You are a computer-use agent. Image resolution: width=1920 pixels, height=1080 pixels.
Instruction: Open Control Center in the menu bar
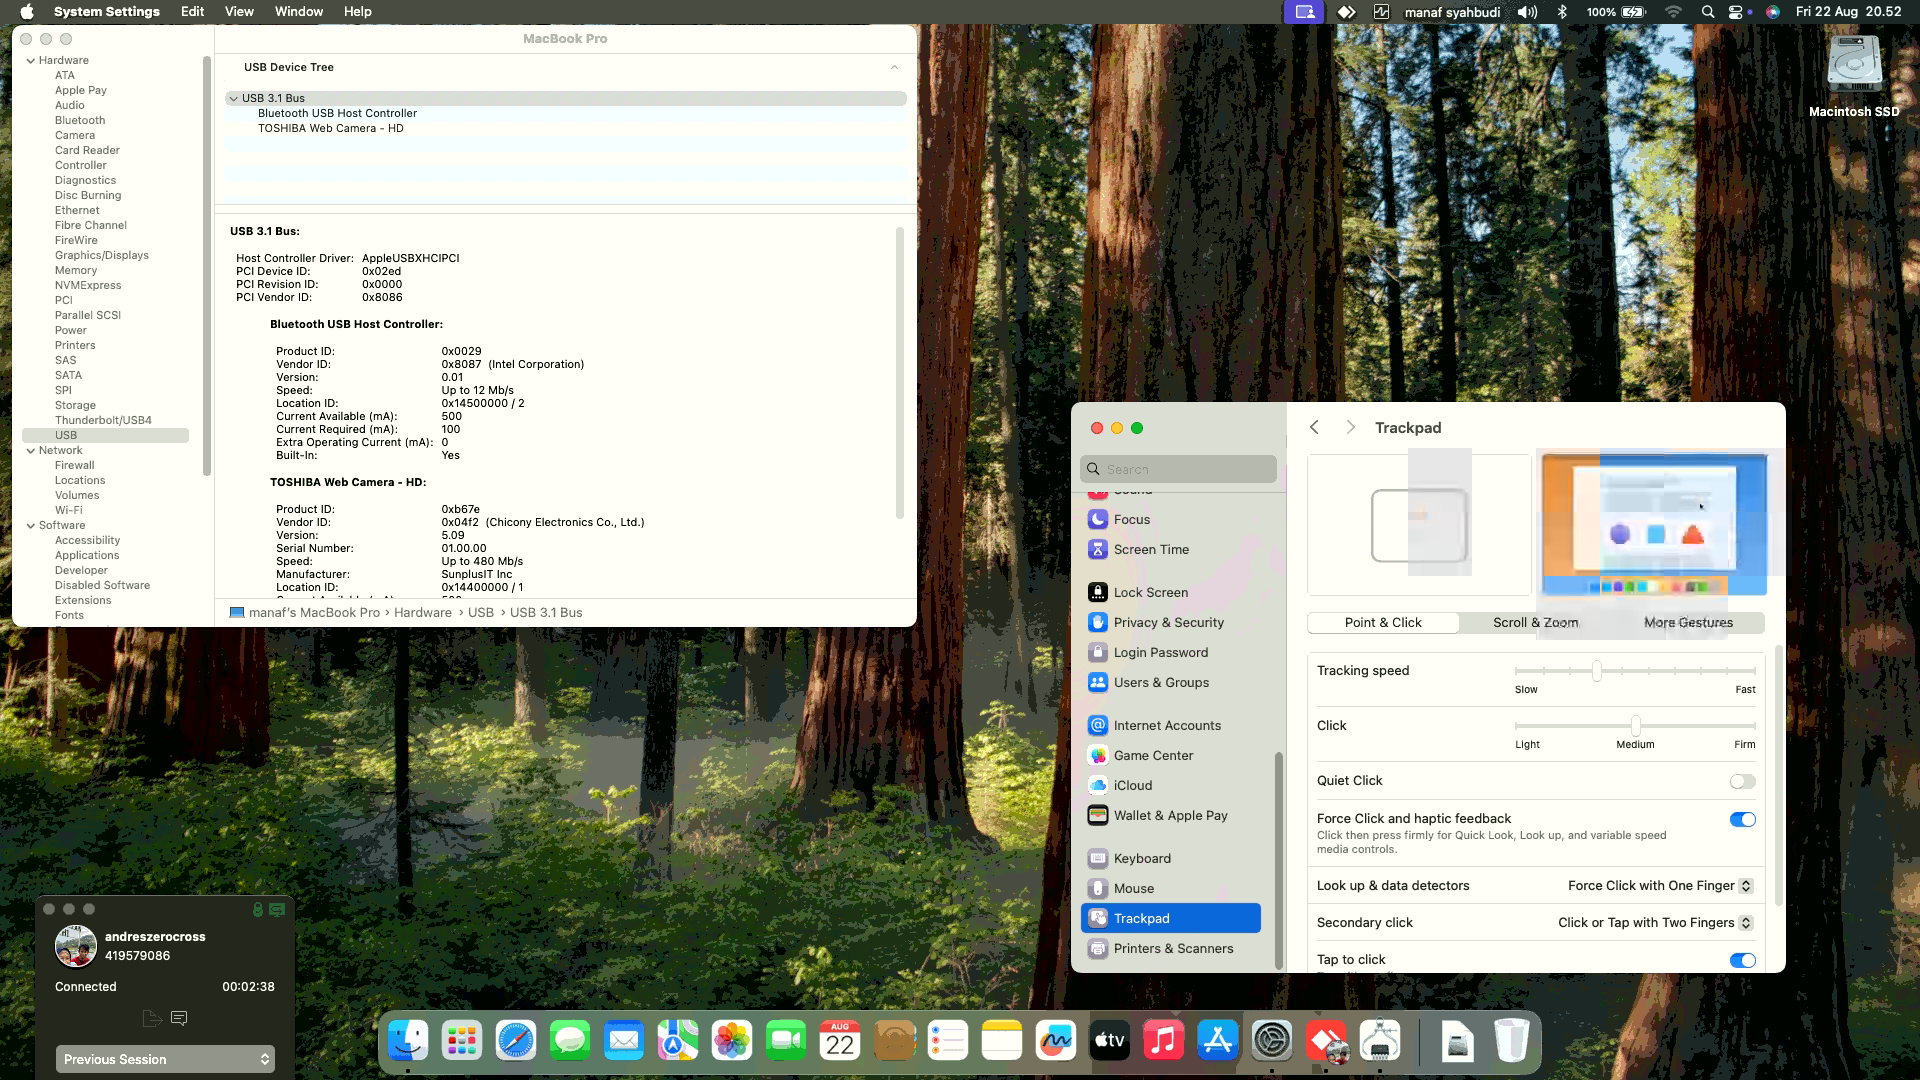point(1736,12)
